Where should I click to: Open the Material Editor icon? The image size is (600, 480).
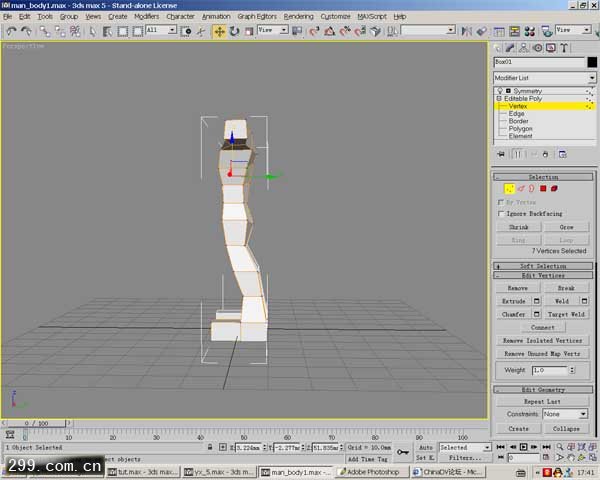pyautogui.click(x=530, y=31)
